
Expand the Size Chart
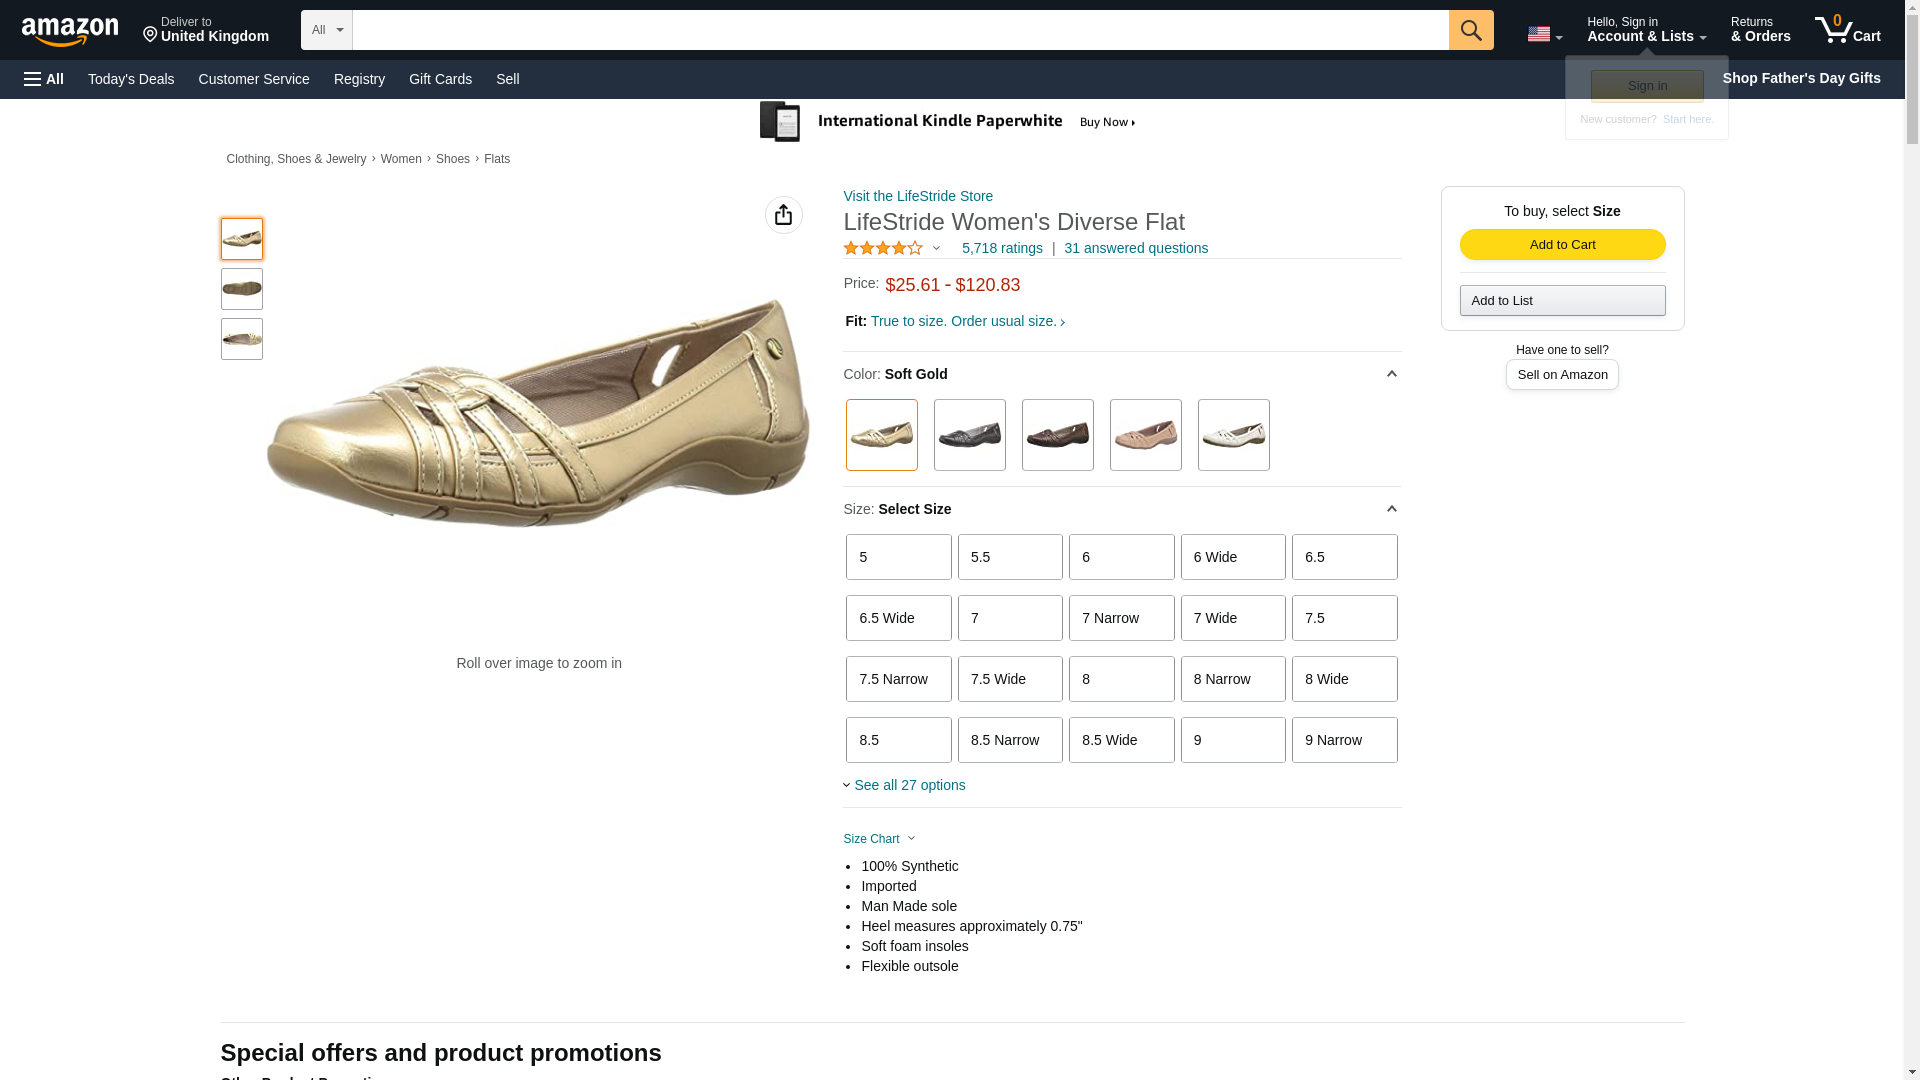pyautogui.click(x=878, y=839)
